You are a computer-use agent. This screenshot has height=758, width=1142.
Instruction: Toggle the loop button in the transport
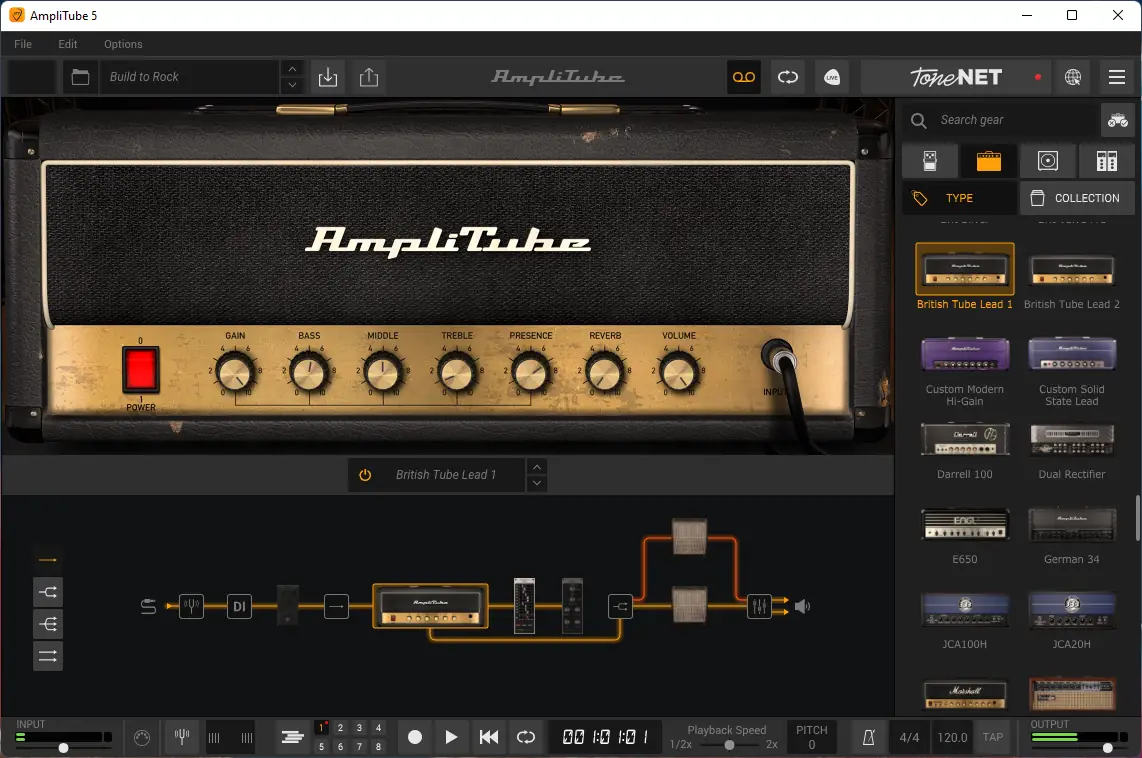(526, 738)
